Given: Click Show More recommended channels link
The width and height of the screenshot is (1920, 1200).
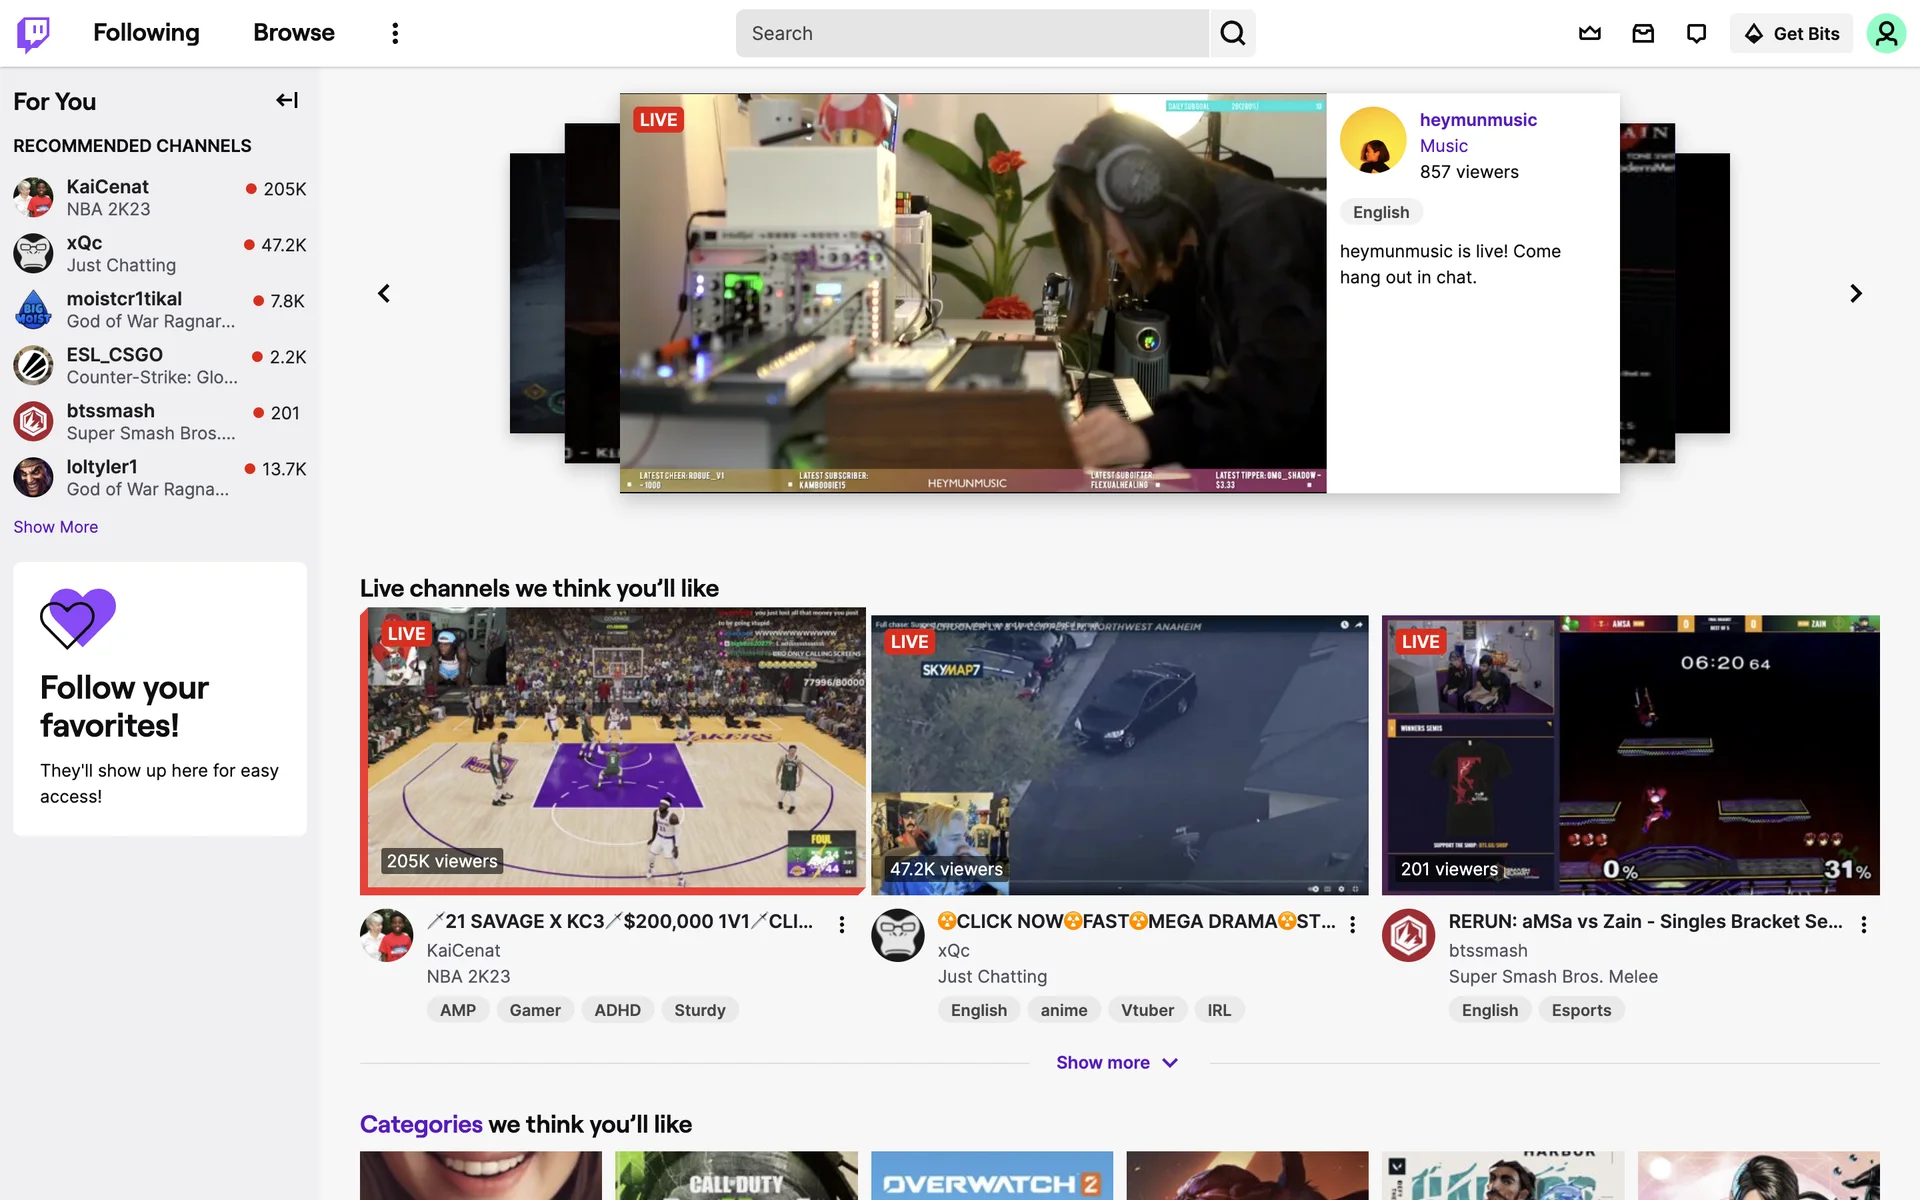Looking at the screenshot, I should click(56, 527).
